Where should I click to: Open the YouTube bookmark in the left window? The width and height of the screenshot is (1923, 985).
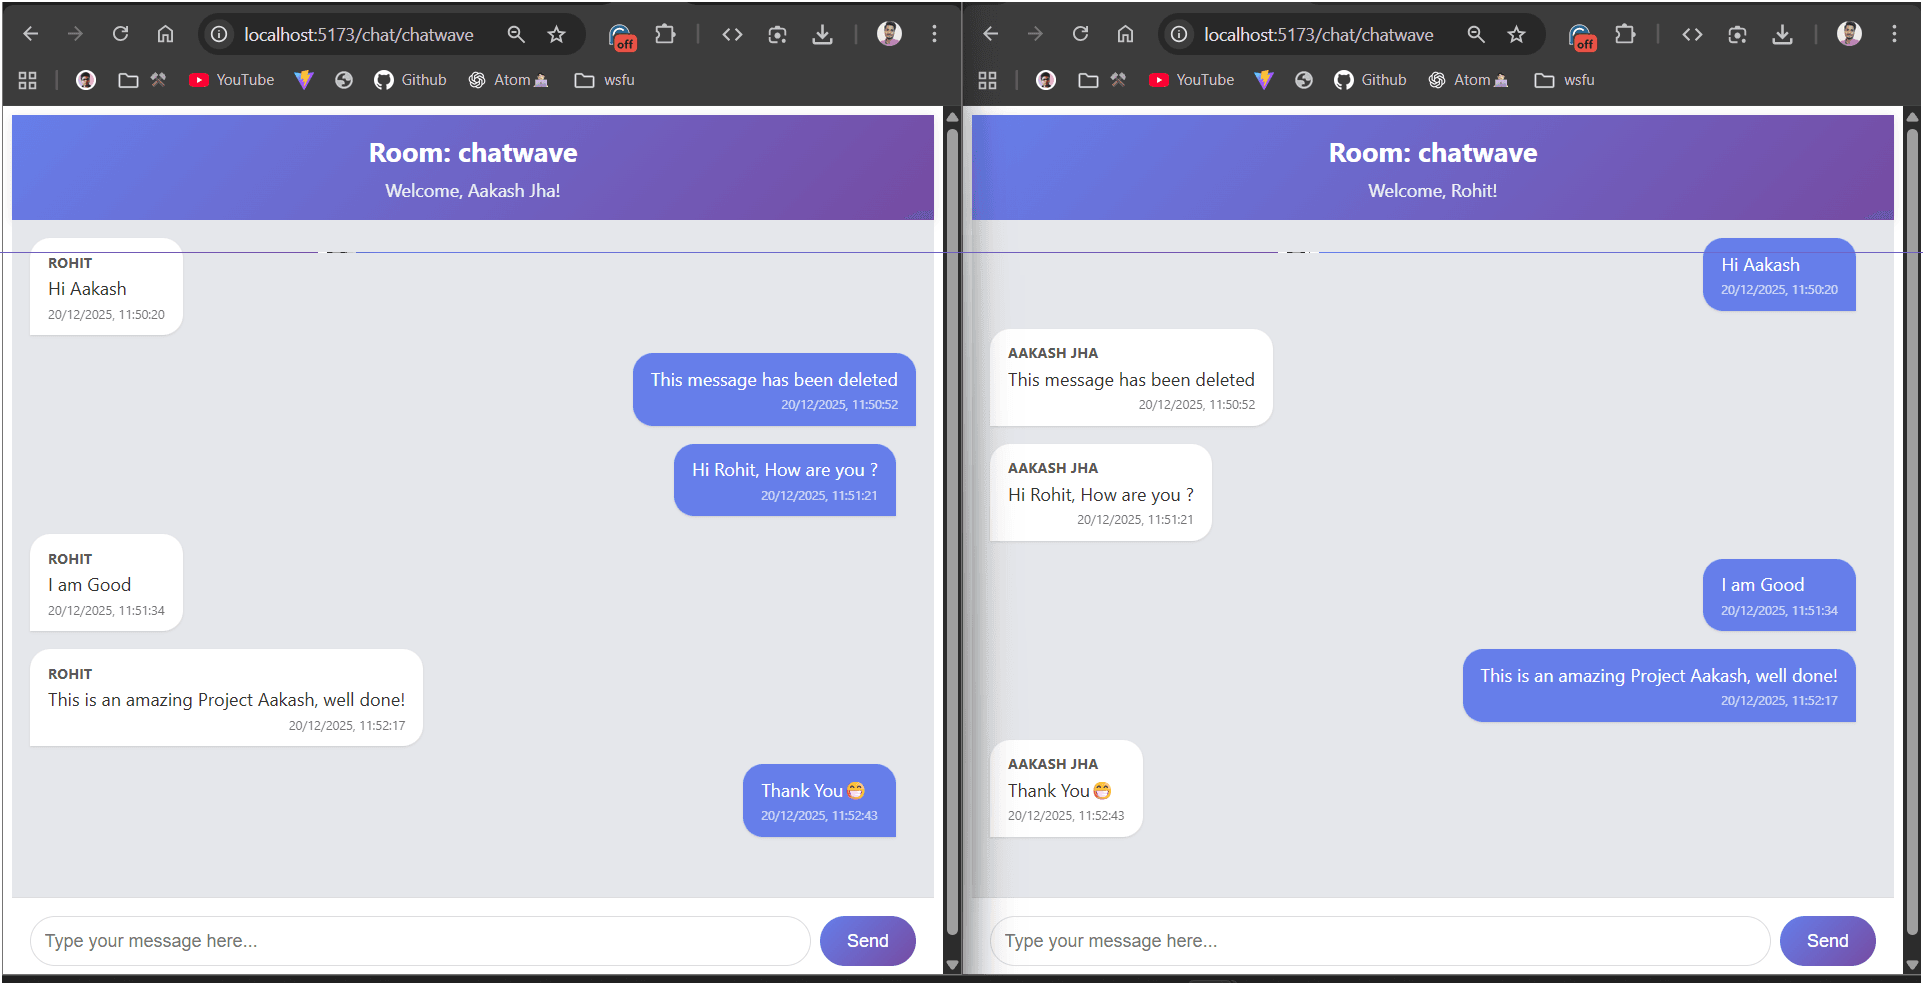click(x=231, y=80)
